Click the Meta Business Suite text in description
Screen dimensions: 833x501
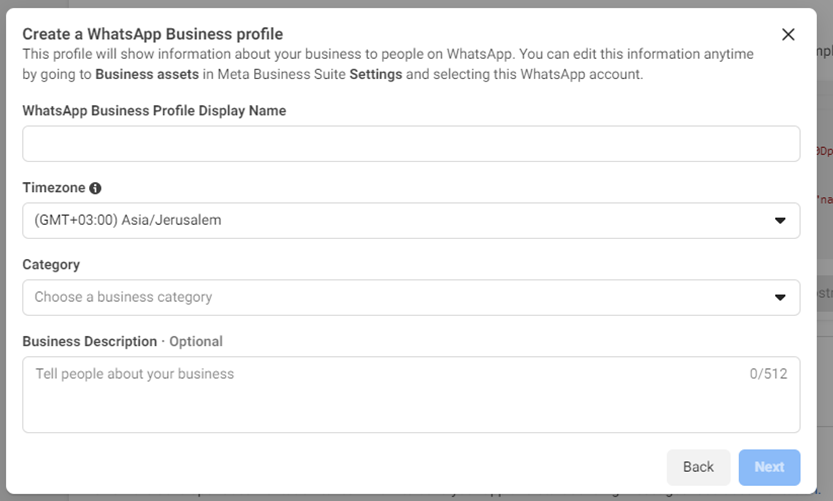point(282,74)
